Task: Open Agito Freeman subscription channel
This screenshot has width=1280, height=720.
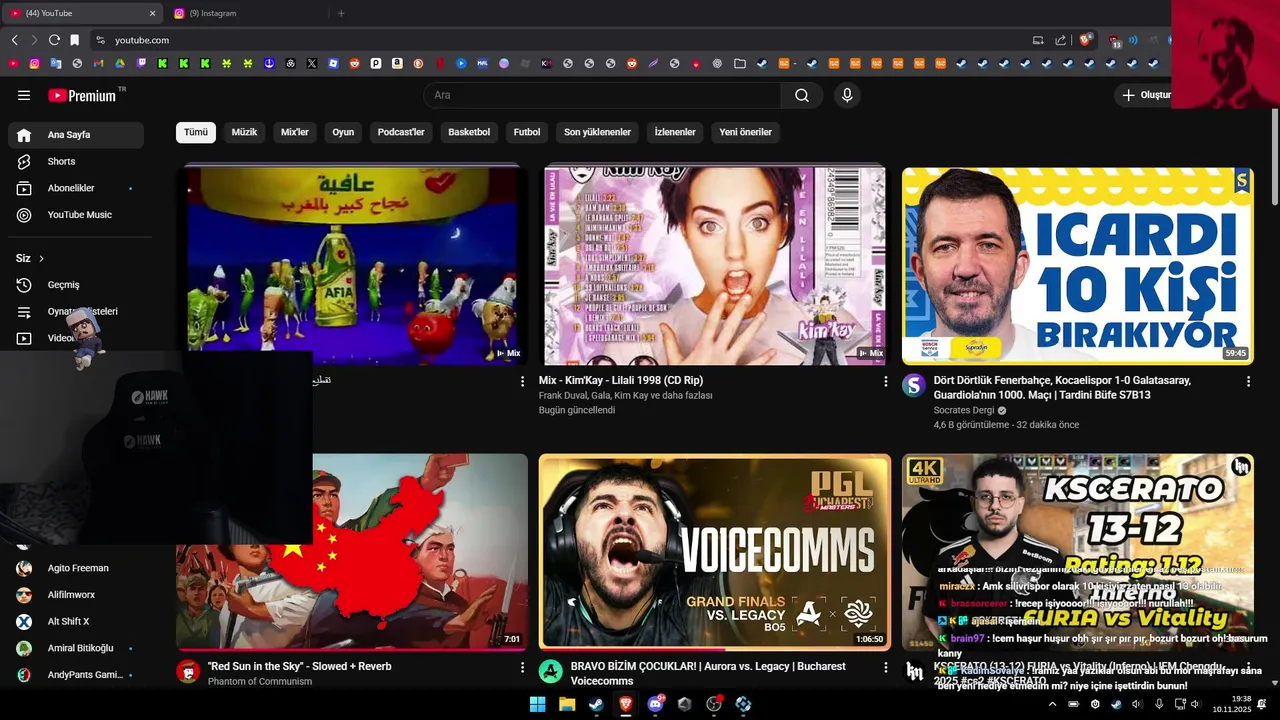Action: [x=76, y=568]
